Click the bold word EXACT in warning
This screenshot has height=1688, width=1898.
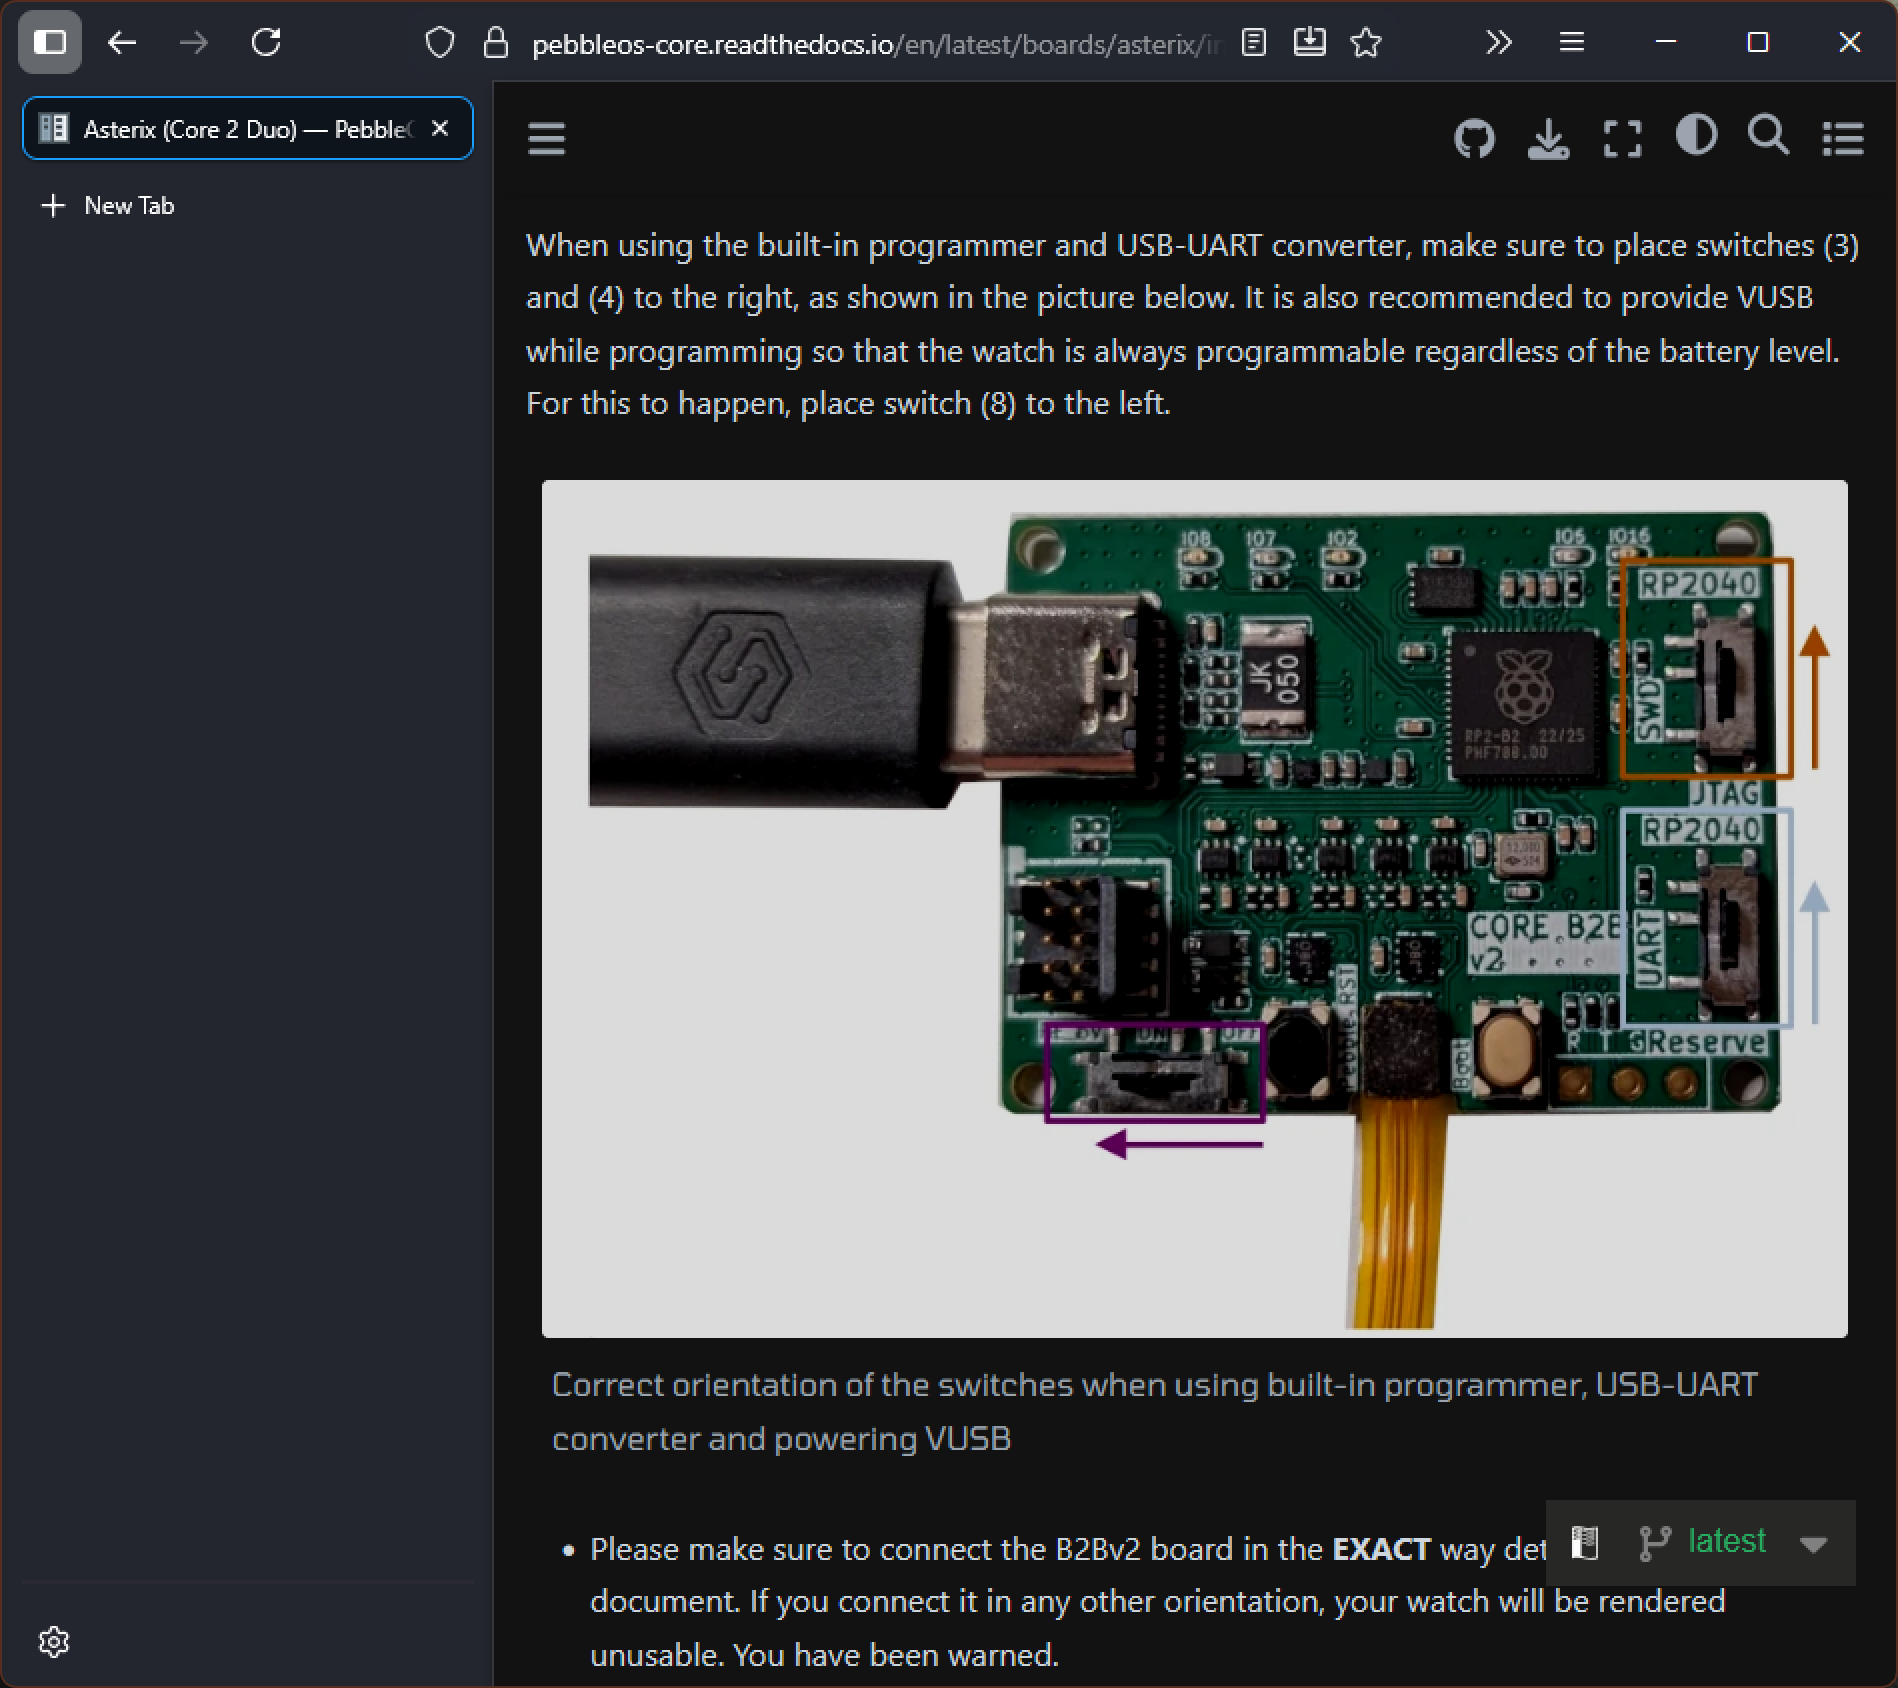pos(1381,1549)
